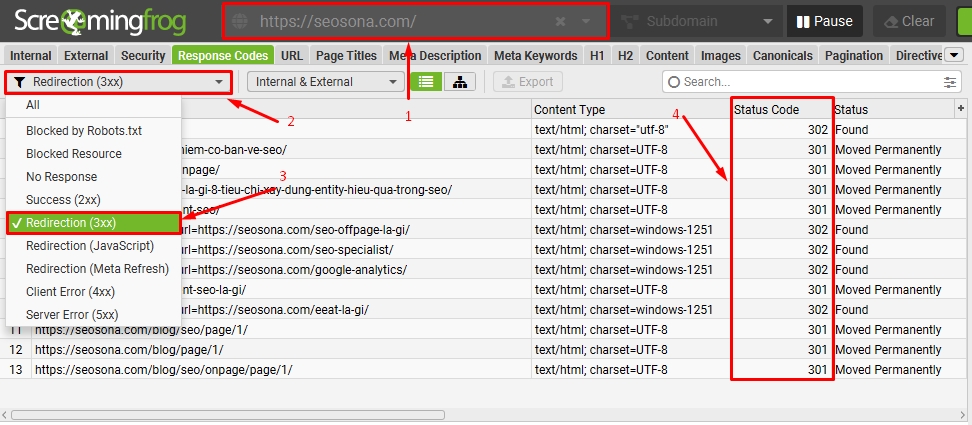
Task: Clear the crawl data
Action: click(x=909, y=22)
